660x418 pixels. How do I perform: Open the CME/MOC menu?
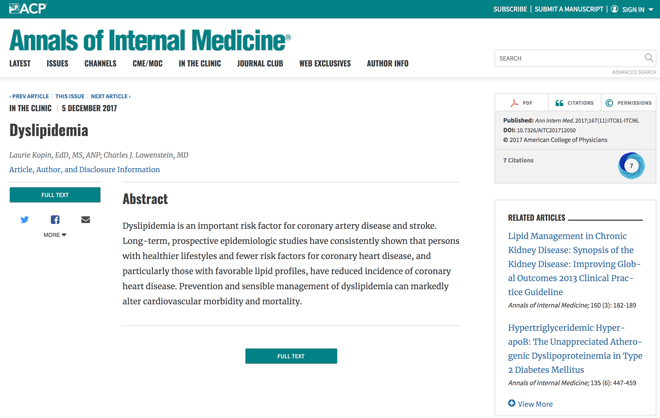click(x=147, y=63)
